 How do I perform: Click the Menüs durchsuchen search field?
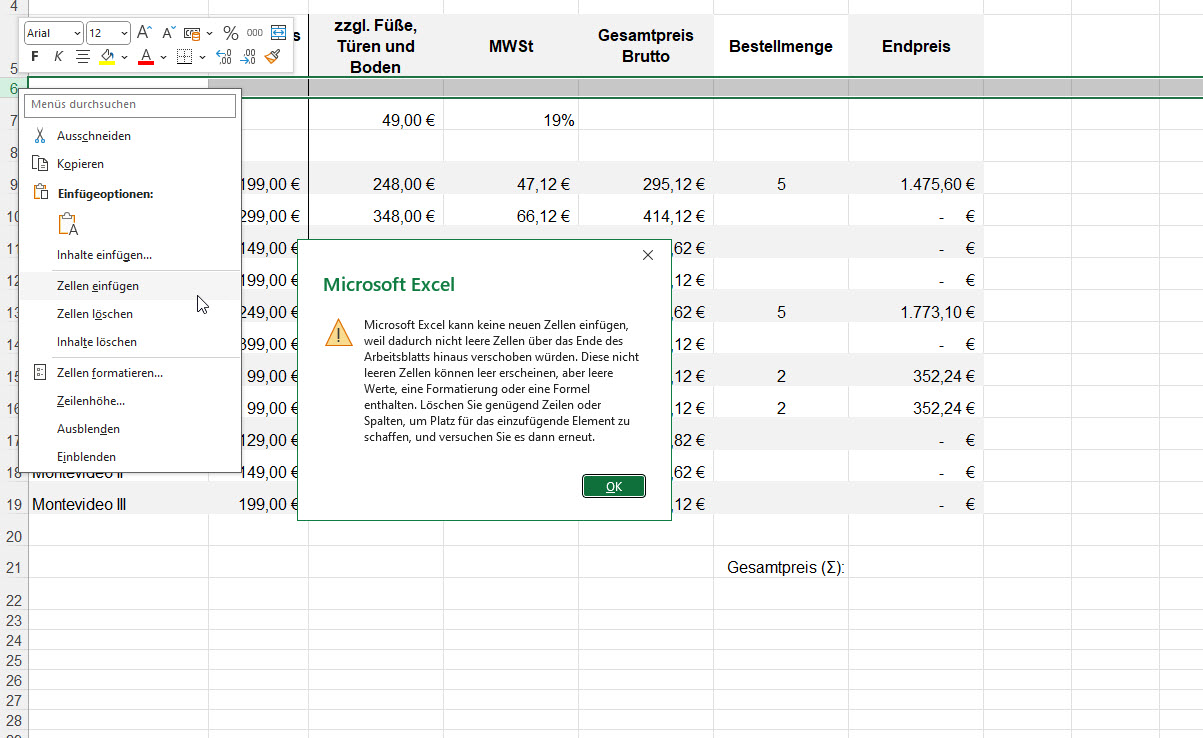click(131, 104)
